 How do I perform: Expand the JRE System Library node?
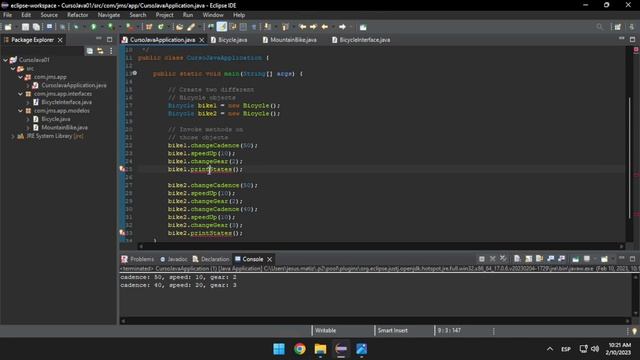(13, 136)
